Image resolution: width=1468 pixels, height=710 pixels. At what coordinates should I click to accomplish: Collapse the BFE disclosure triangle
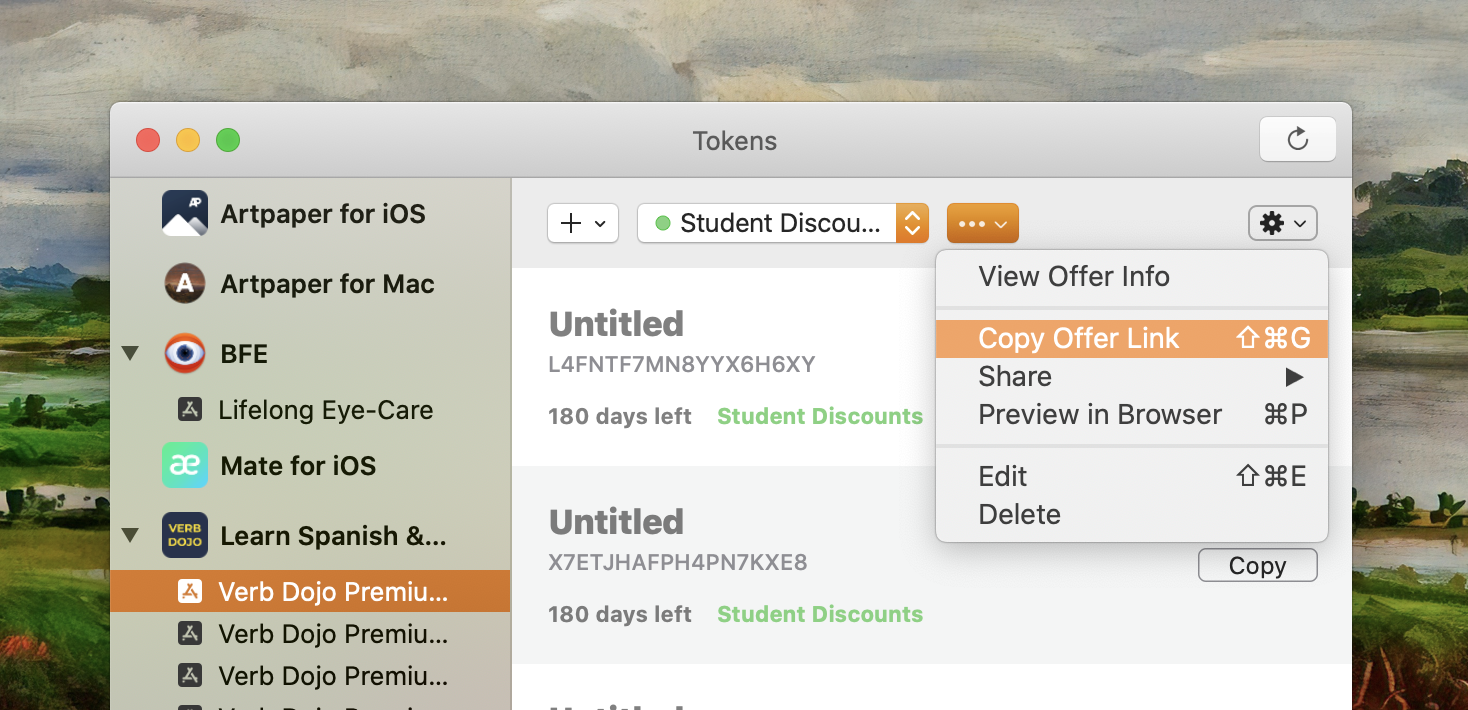(130, 354)
